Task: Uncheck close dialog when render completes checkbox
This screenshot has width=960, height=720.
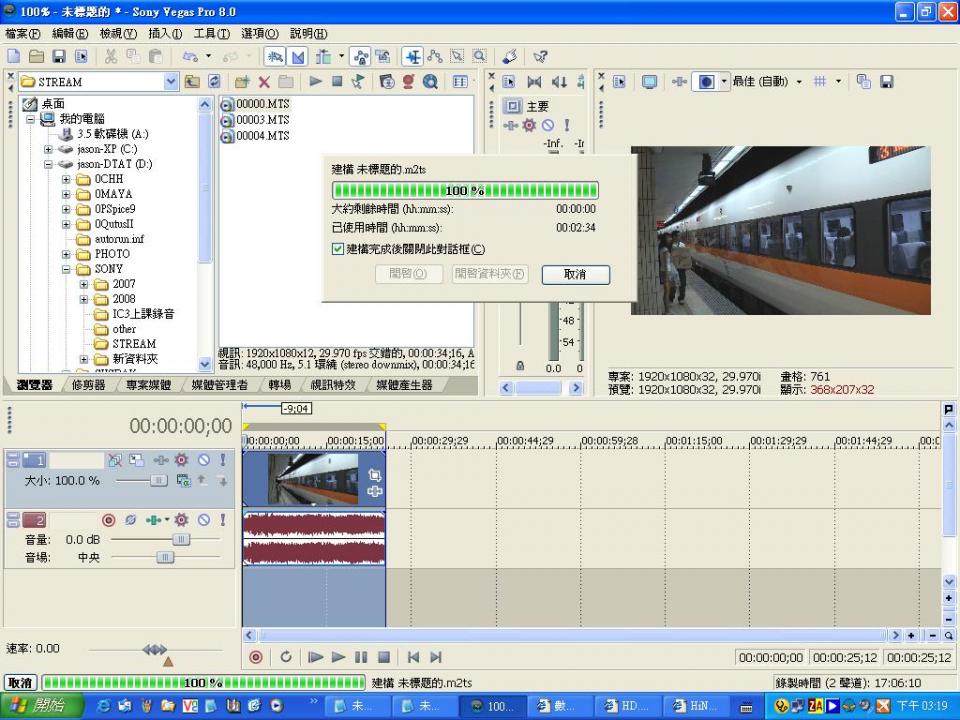Action: 338,249
